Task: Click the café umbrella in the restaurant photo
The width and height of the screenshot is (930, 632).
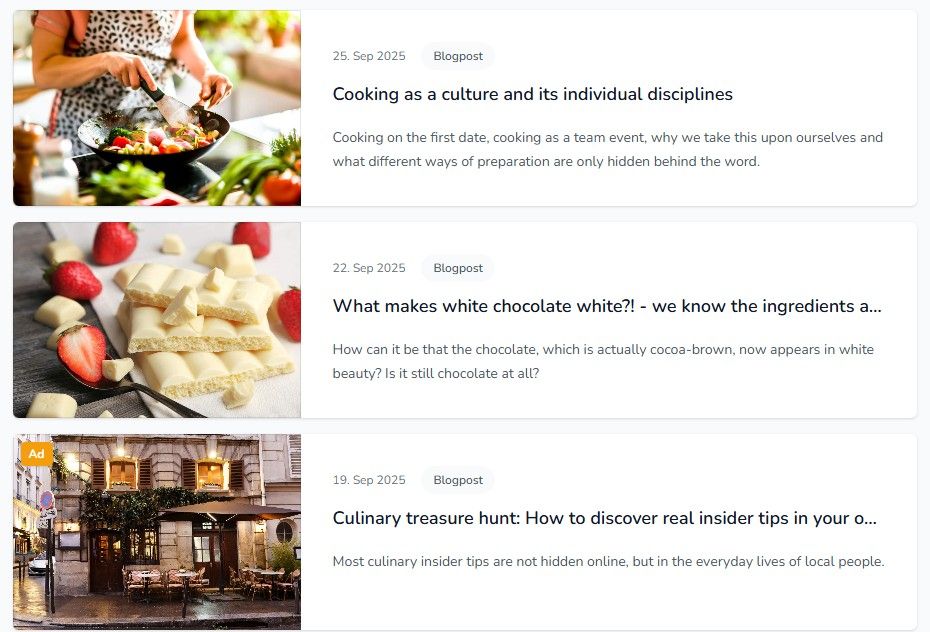Action: [228, 510]
